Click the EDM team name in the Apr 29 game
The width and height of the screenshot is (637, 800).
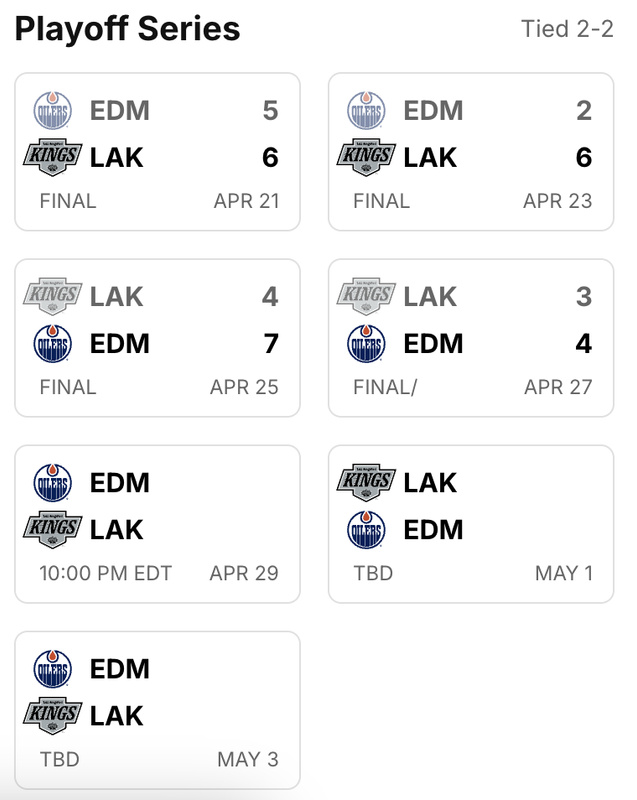click(x=120, y=483)
